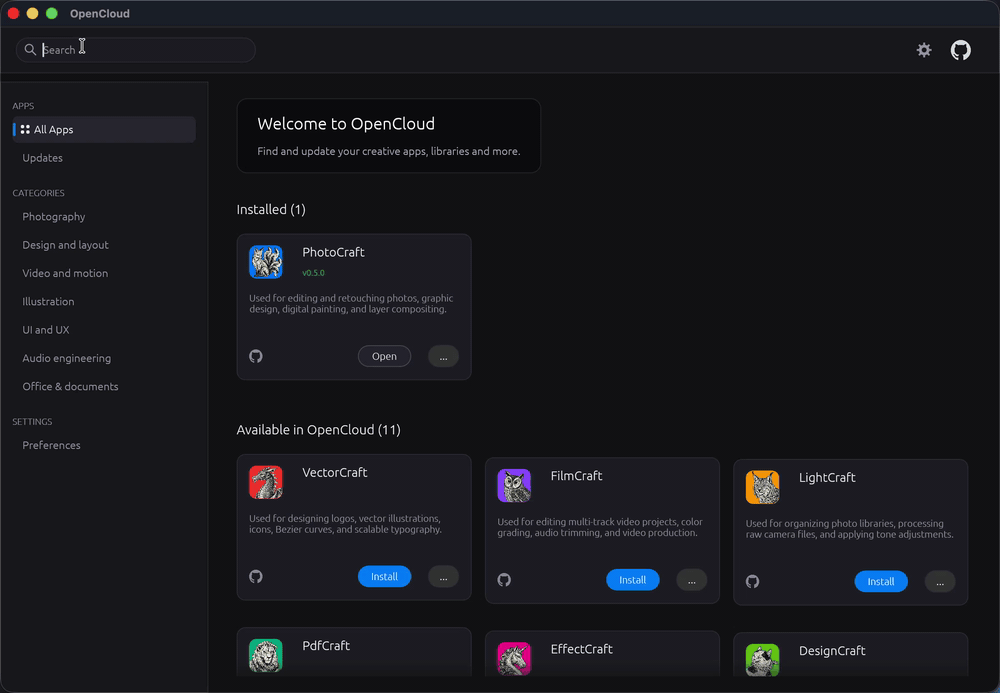This screenshot has width=1000, height=693.
Task: Open the PhotoCraft app
Action: (384, 356)
